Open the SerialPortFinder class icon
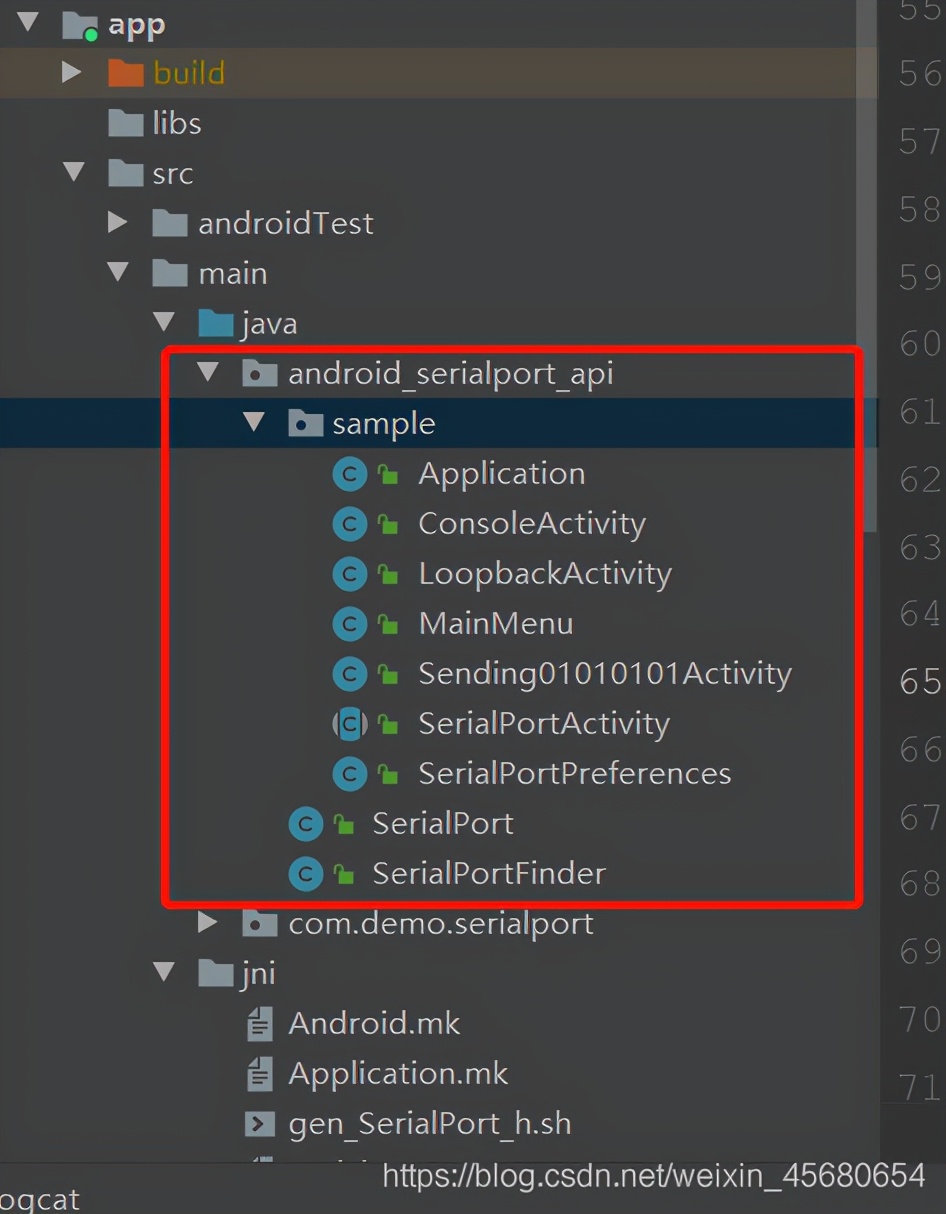946x1214 pixels. pyautogui.click(x=305, y=873)
